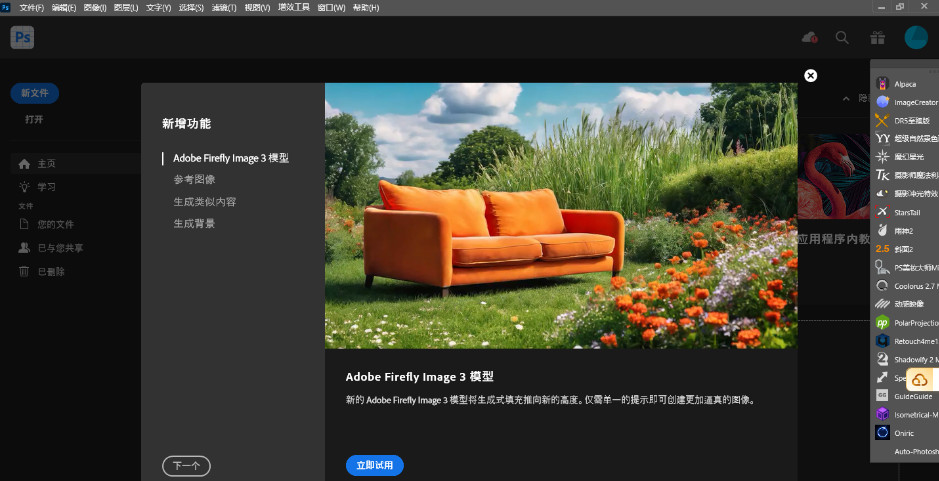The image size is (939, 481).
Task: Click the YY plugin icon
Action: (882, 138)
